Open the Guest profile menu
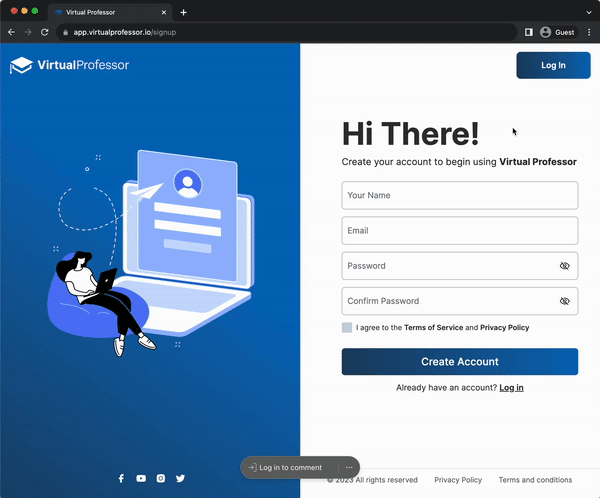The width and height of the screenshot is (600, 498). (557, 32)
